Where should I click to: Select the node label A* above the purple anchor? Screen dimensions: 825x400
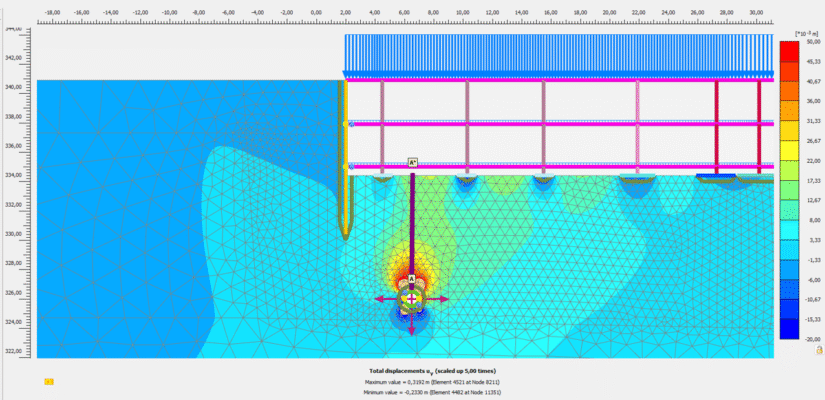(x=412, y=163)
